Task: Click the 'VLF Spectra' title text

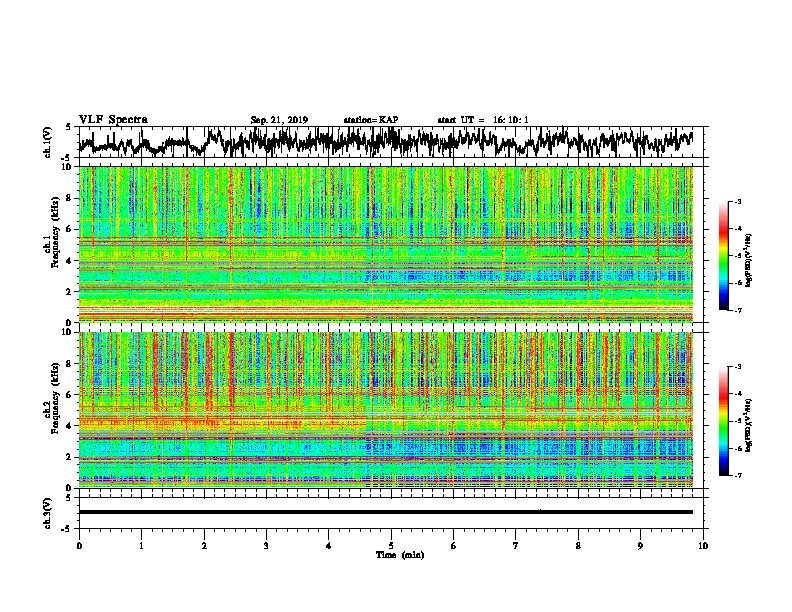Action: [x=113, y=120]
